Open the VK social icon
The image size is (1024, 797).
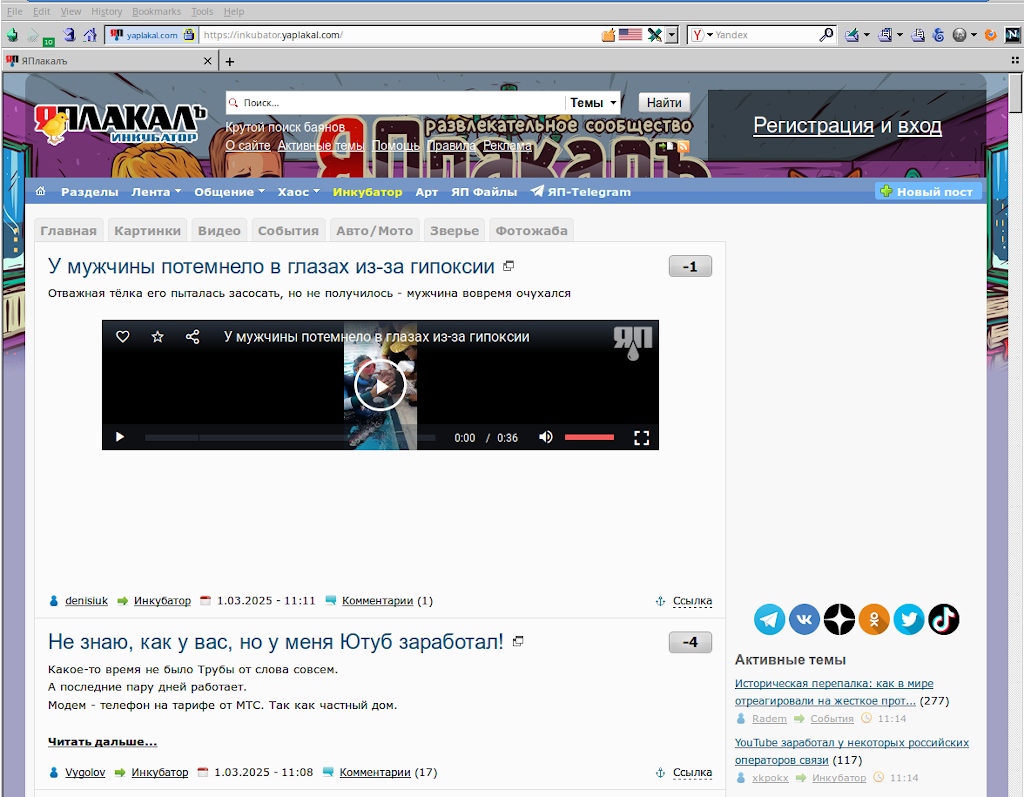click(805, 619)
